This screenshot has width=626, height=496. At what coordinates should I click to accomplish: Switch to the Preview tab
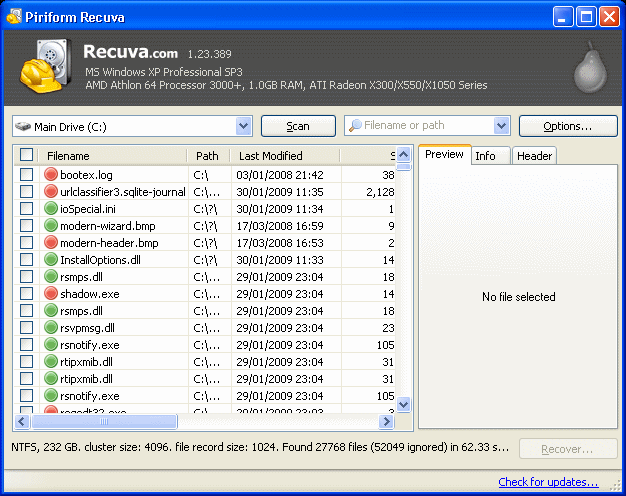click(x=444, y=155)
